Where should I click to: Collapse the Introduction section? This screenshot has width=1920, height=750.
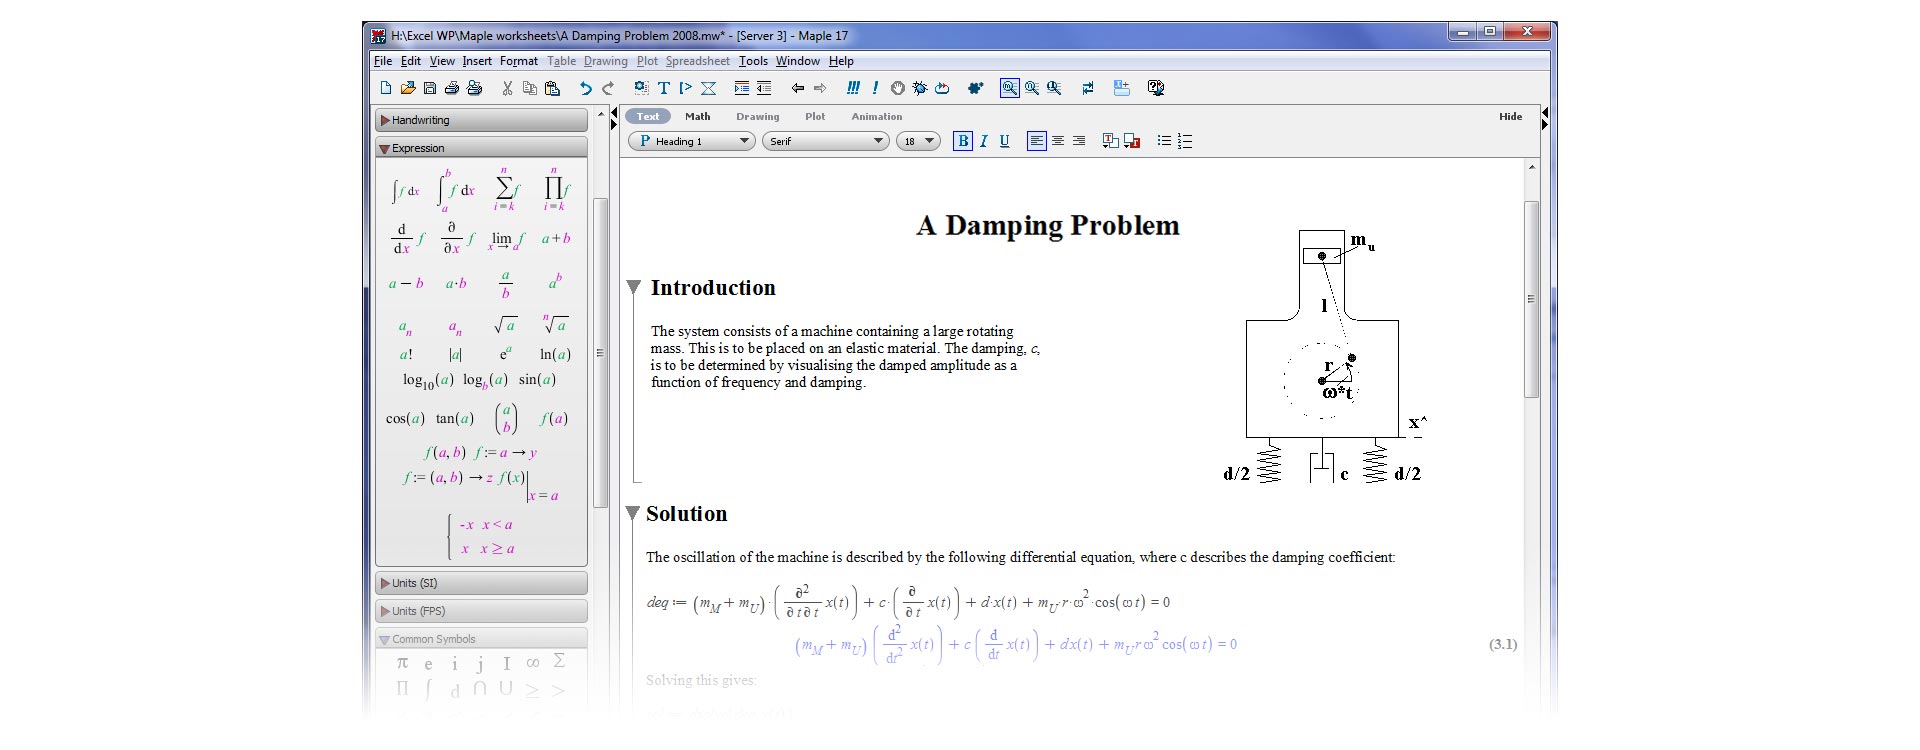(x=633, y=288)
